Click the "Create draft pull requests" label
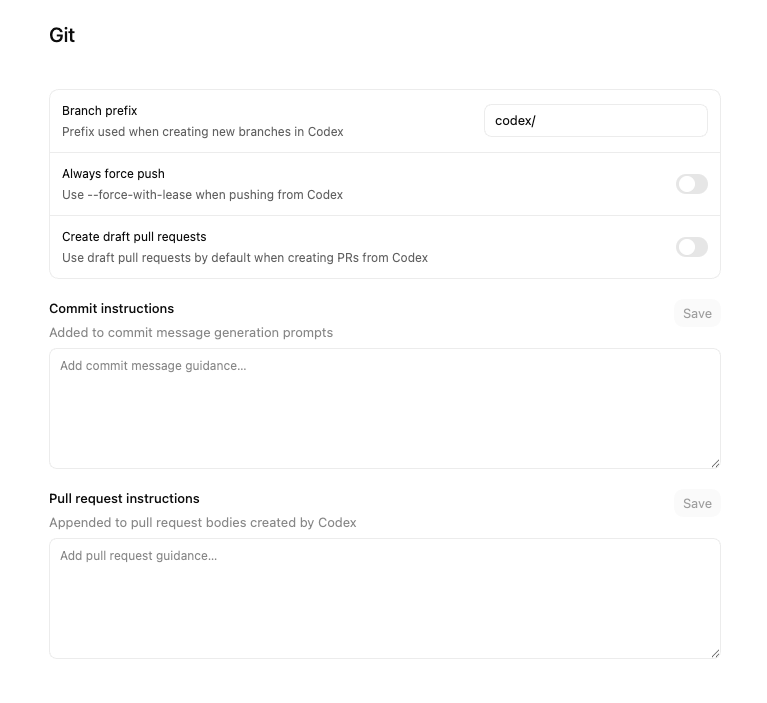 click(x=134, y=237)
